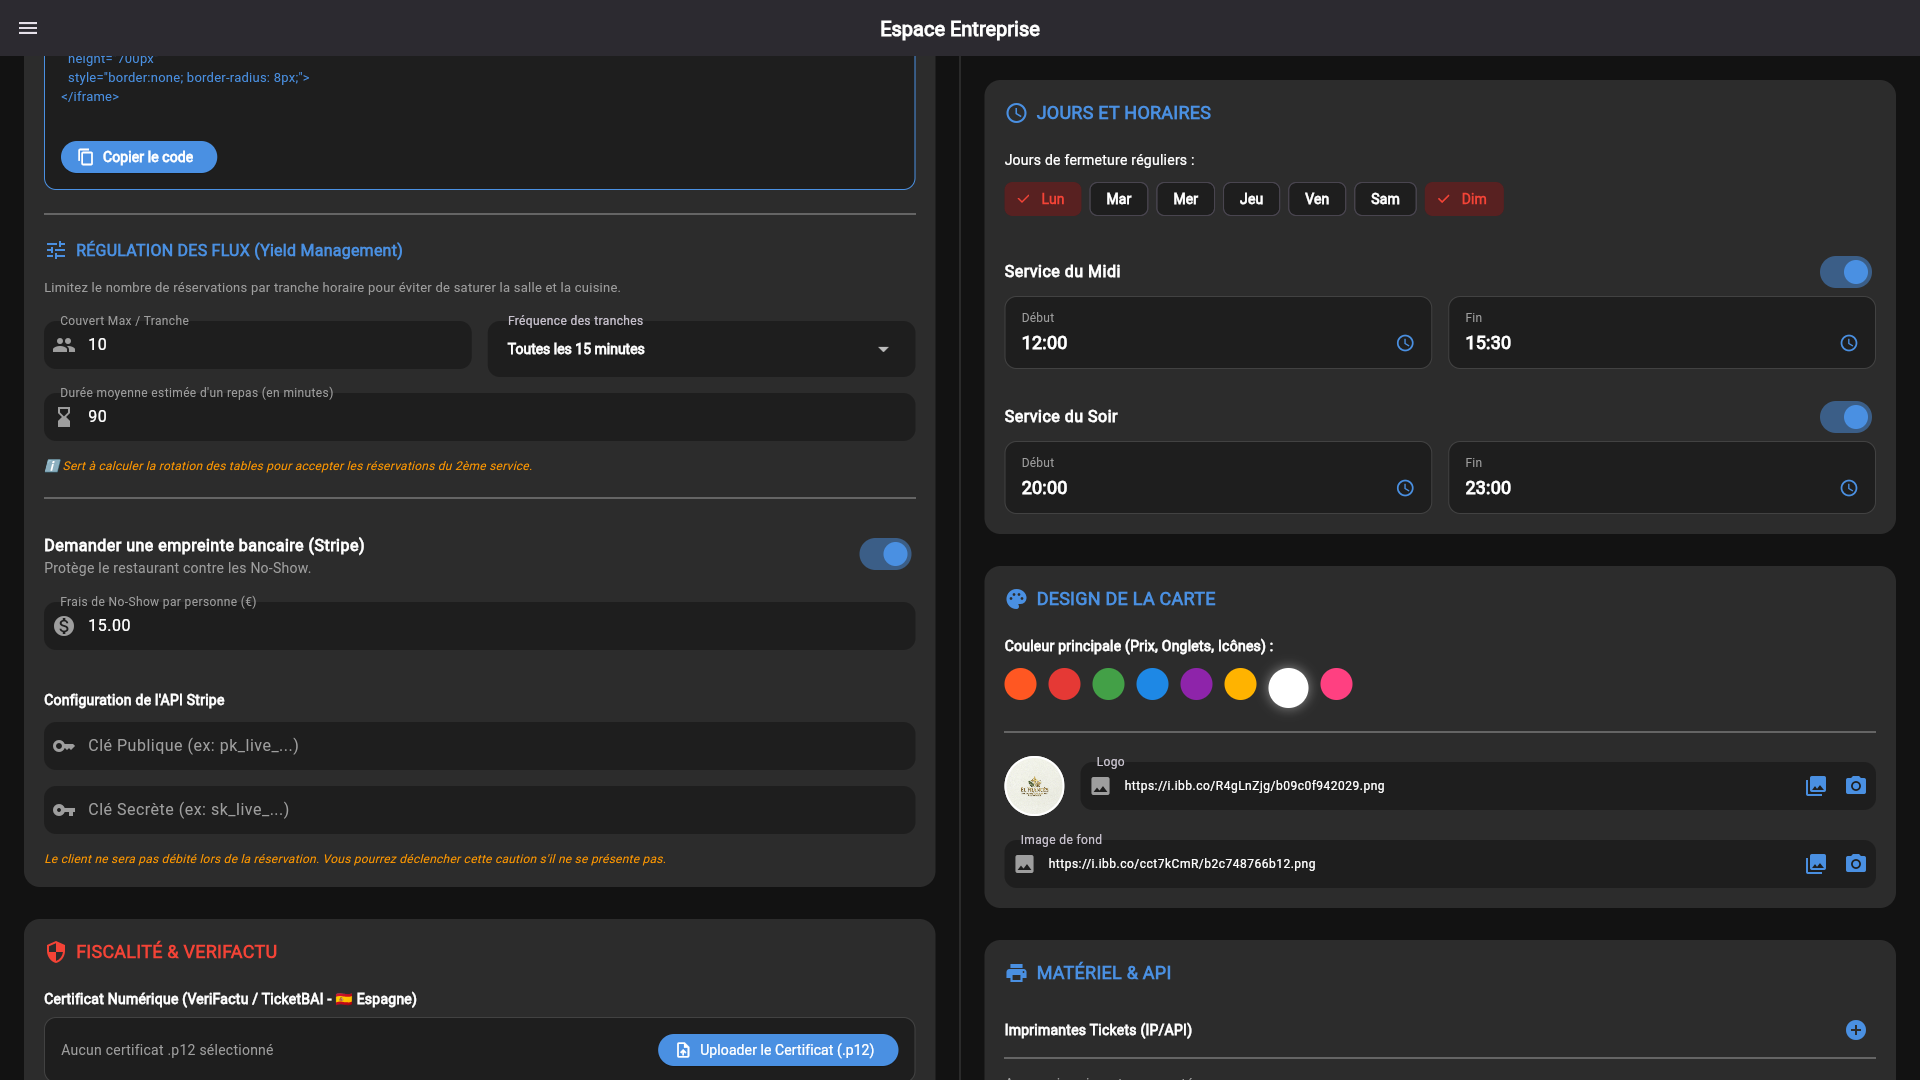
Task: Turn off Stripe bank imprint toggle
Action: pyautogui.click(x=885, y=554)
